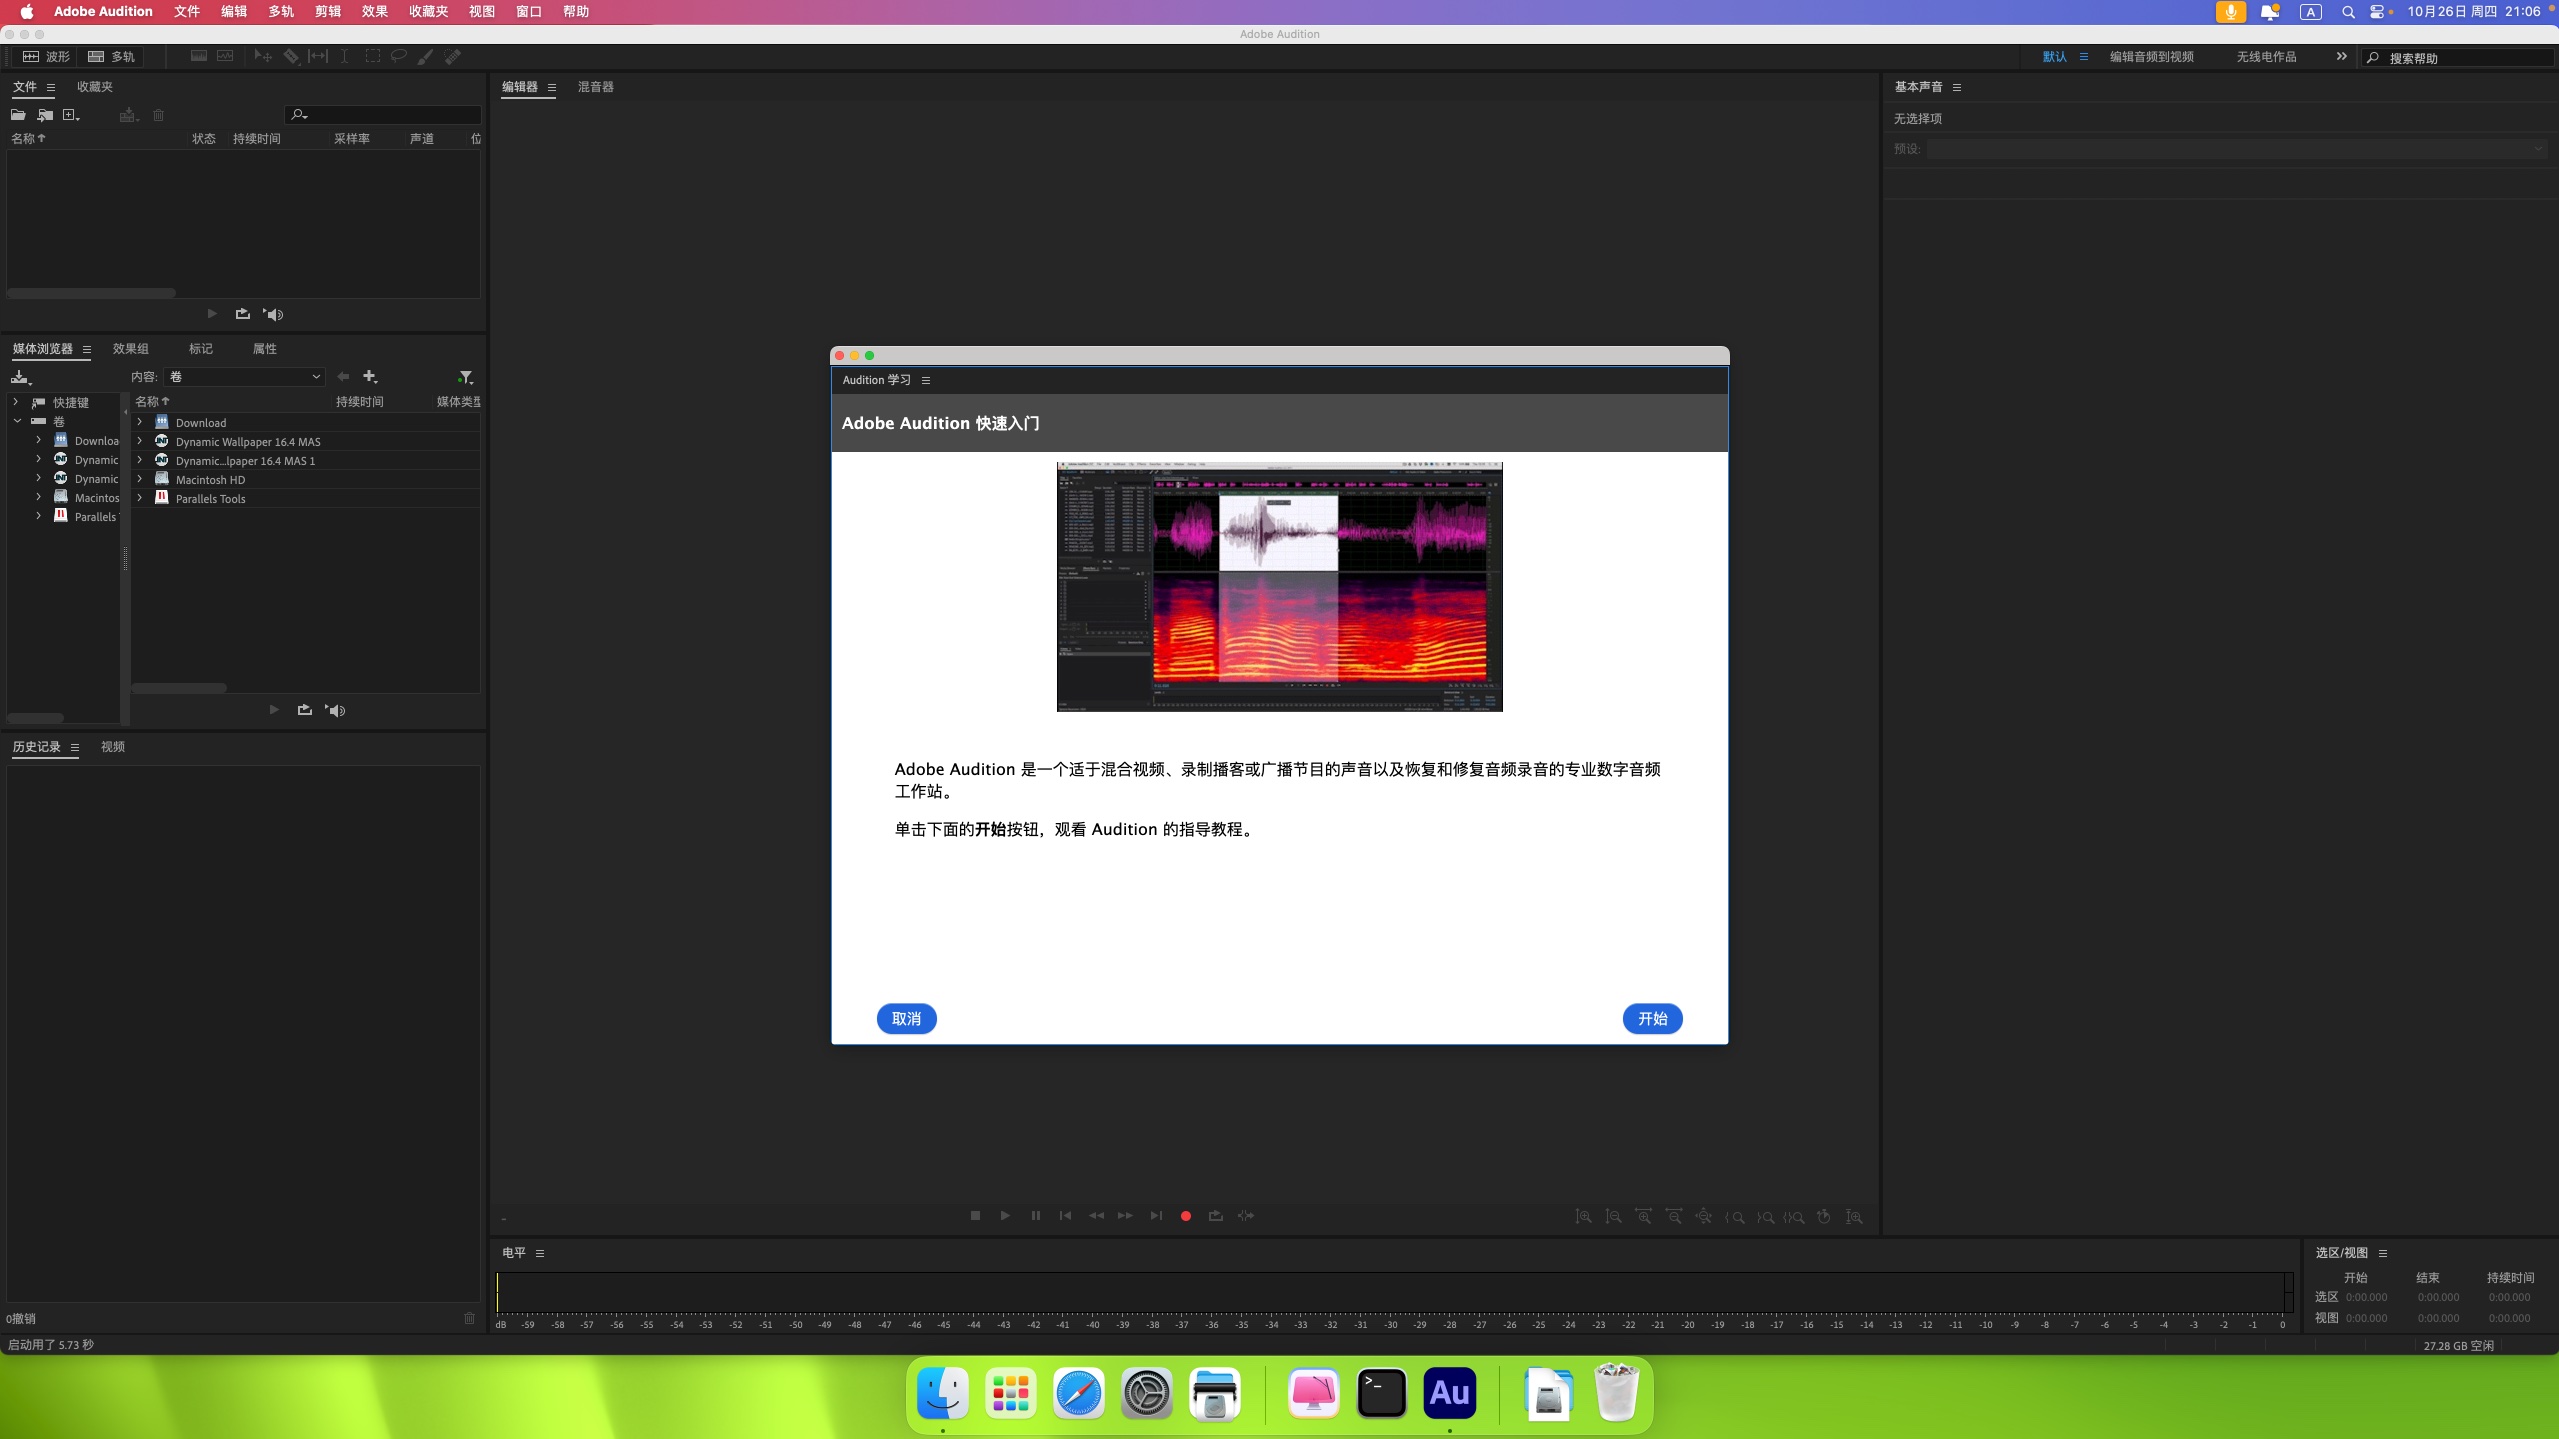Viewport: 2559px width, 1439px height.
Task: Click the 开始 (Start) button in dialog
Action: [x=1652, y=1018]
